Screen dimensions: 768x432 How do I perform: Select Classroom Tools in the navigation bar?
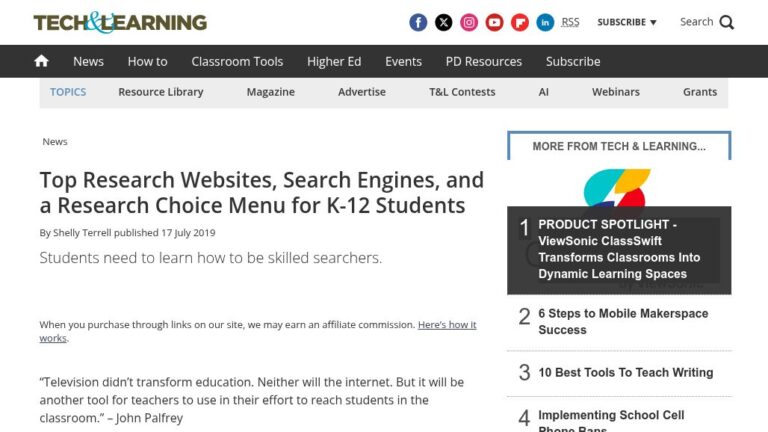pyautogui.click(x=237, y=61)
